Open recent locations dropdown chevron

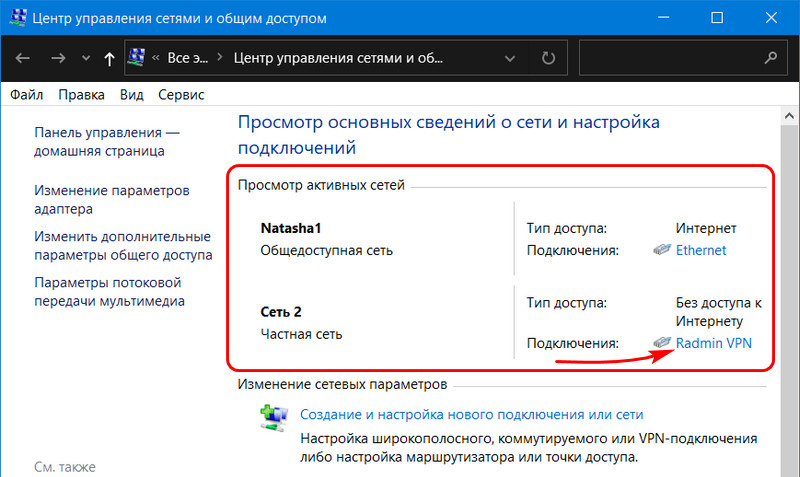point(86,58)
